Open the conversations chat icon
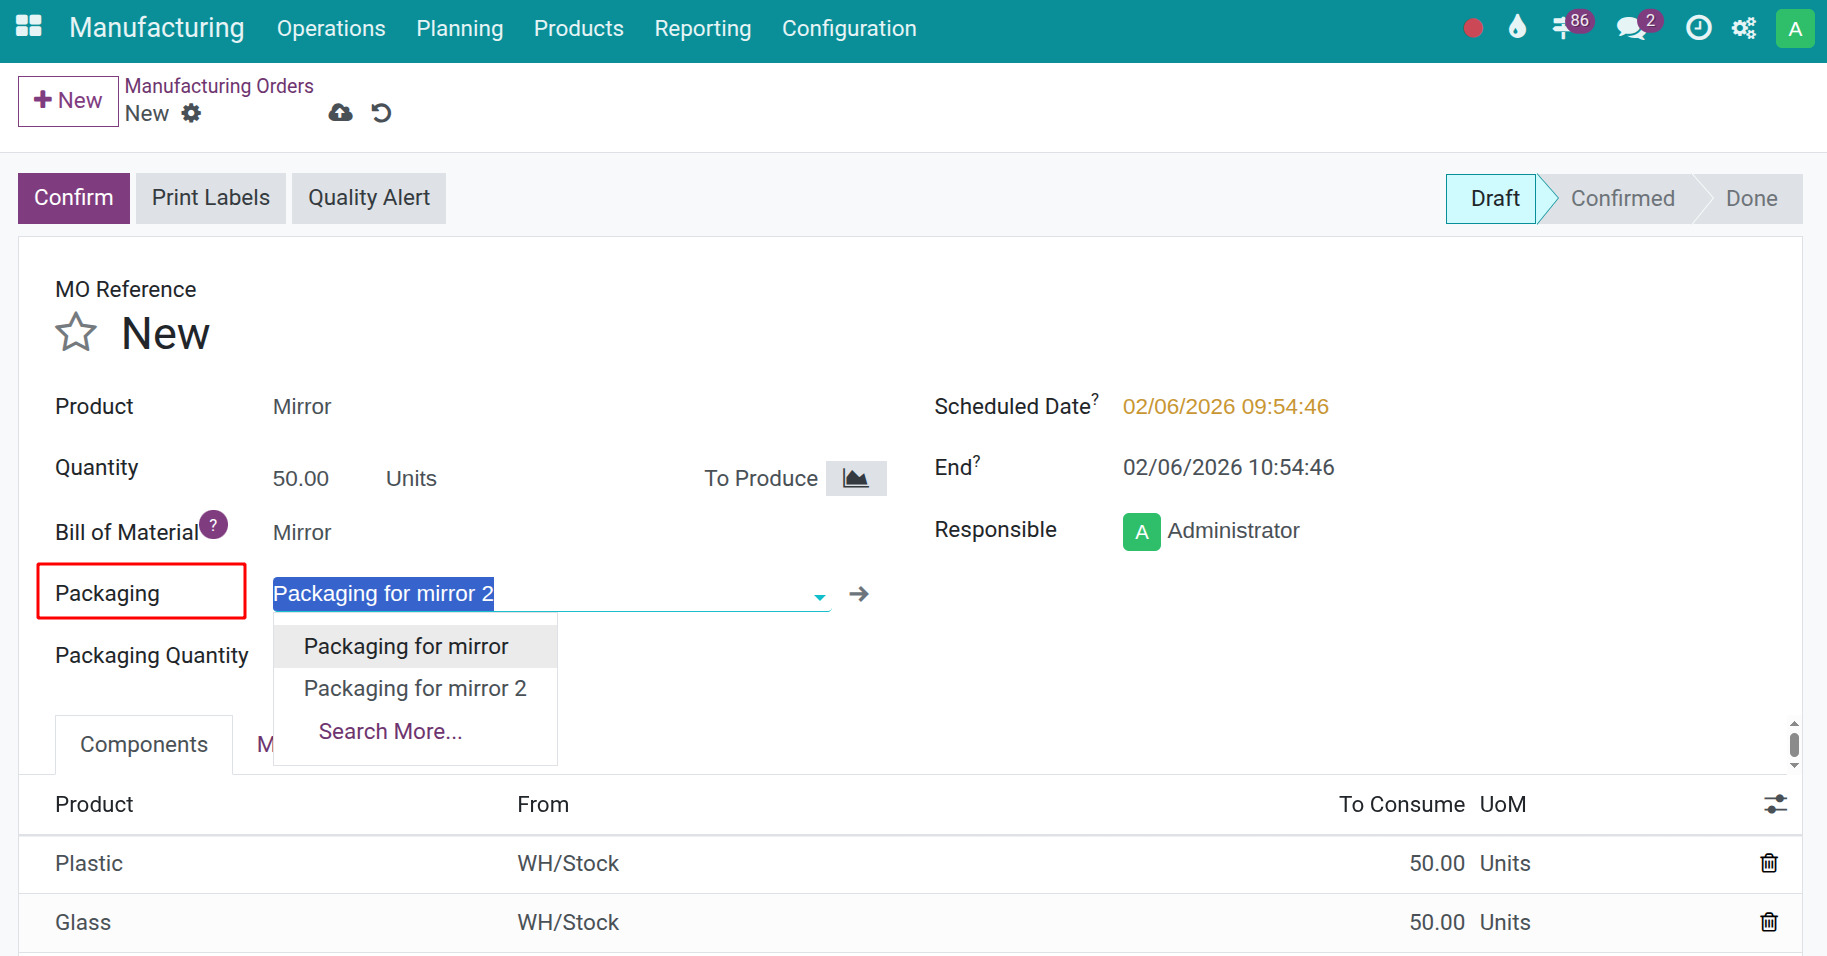The image size is (1827, 956). [x=1631, y=28]
